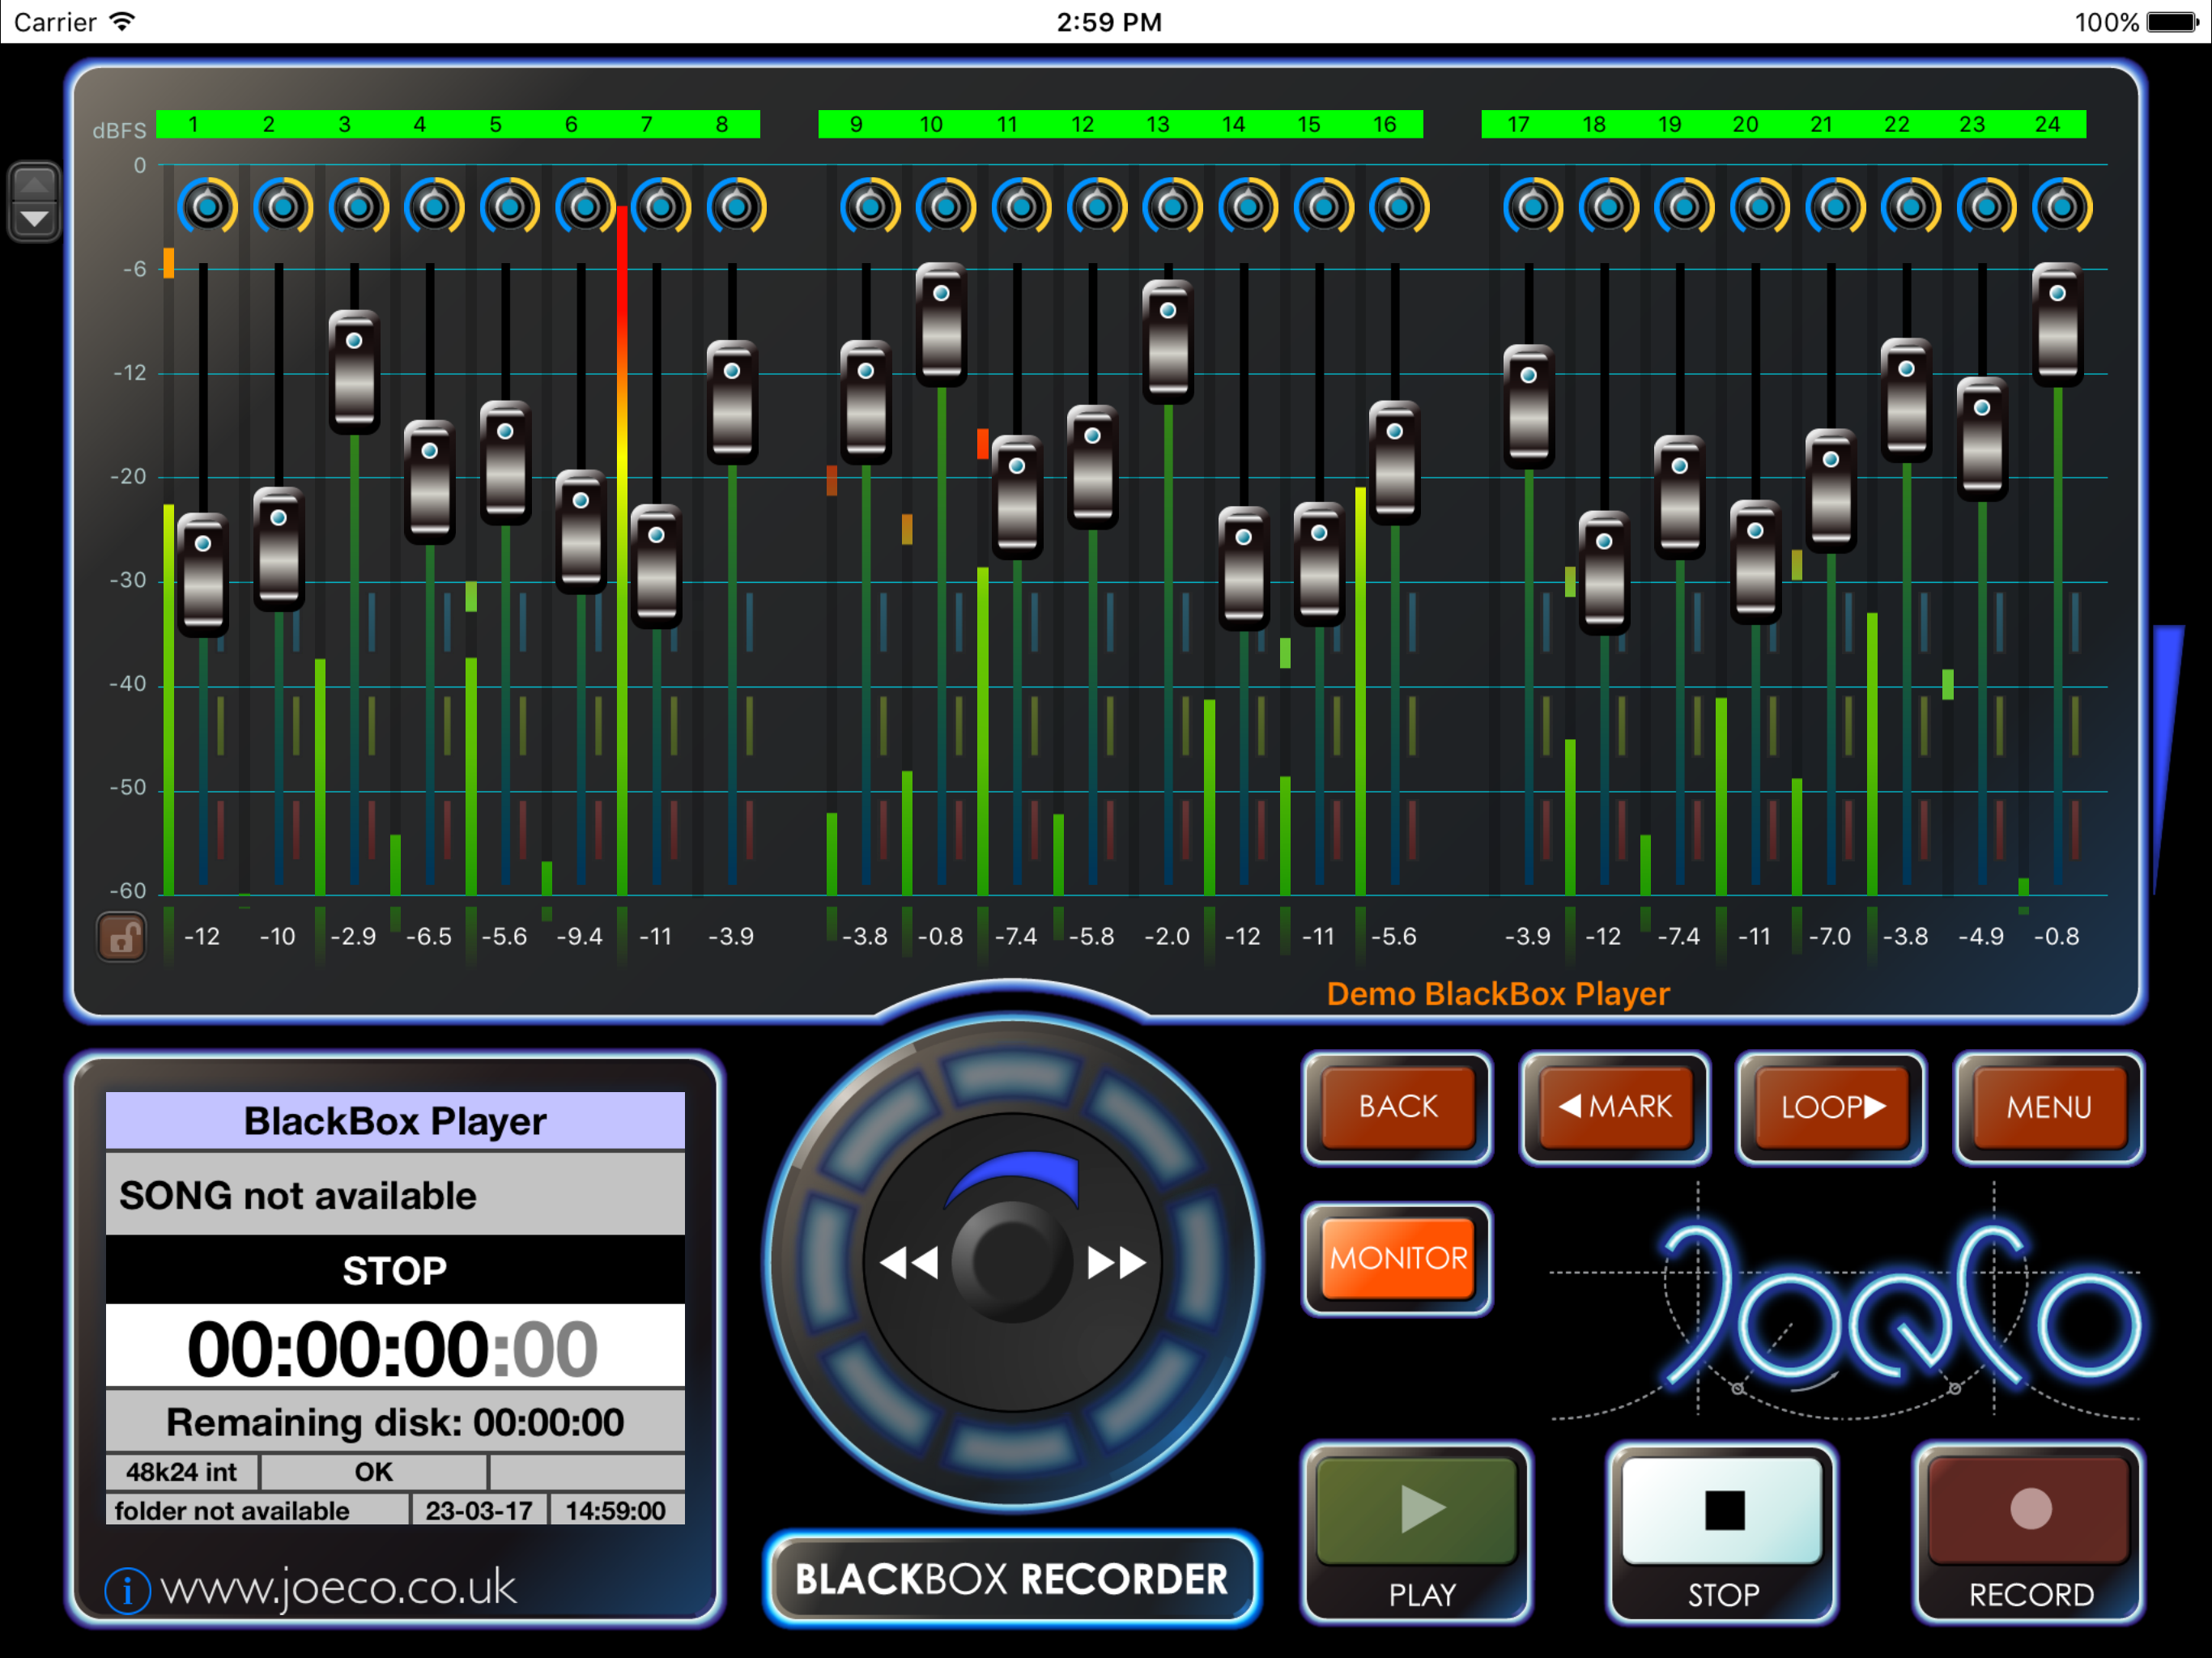Click the pan knob for channel 23
Image resolution: width=2212 pixels, height=1658 pixels.
coord(1986,207)
